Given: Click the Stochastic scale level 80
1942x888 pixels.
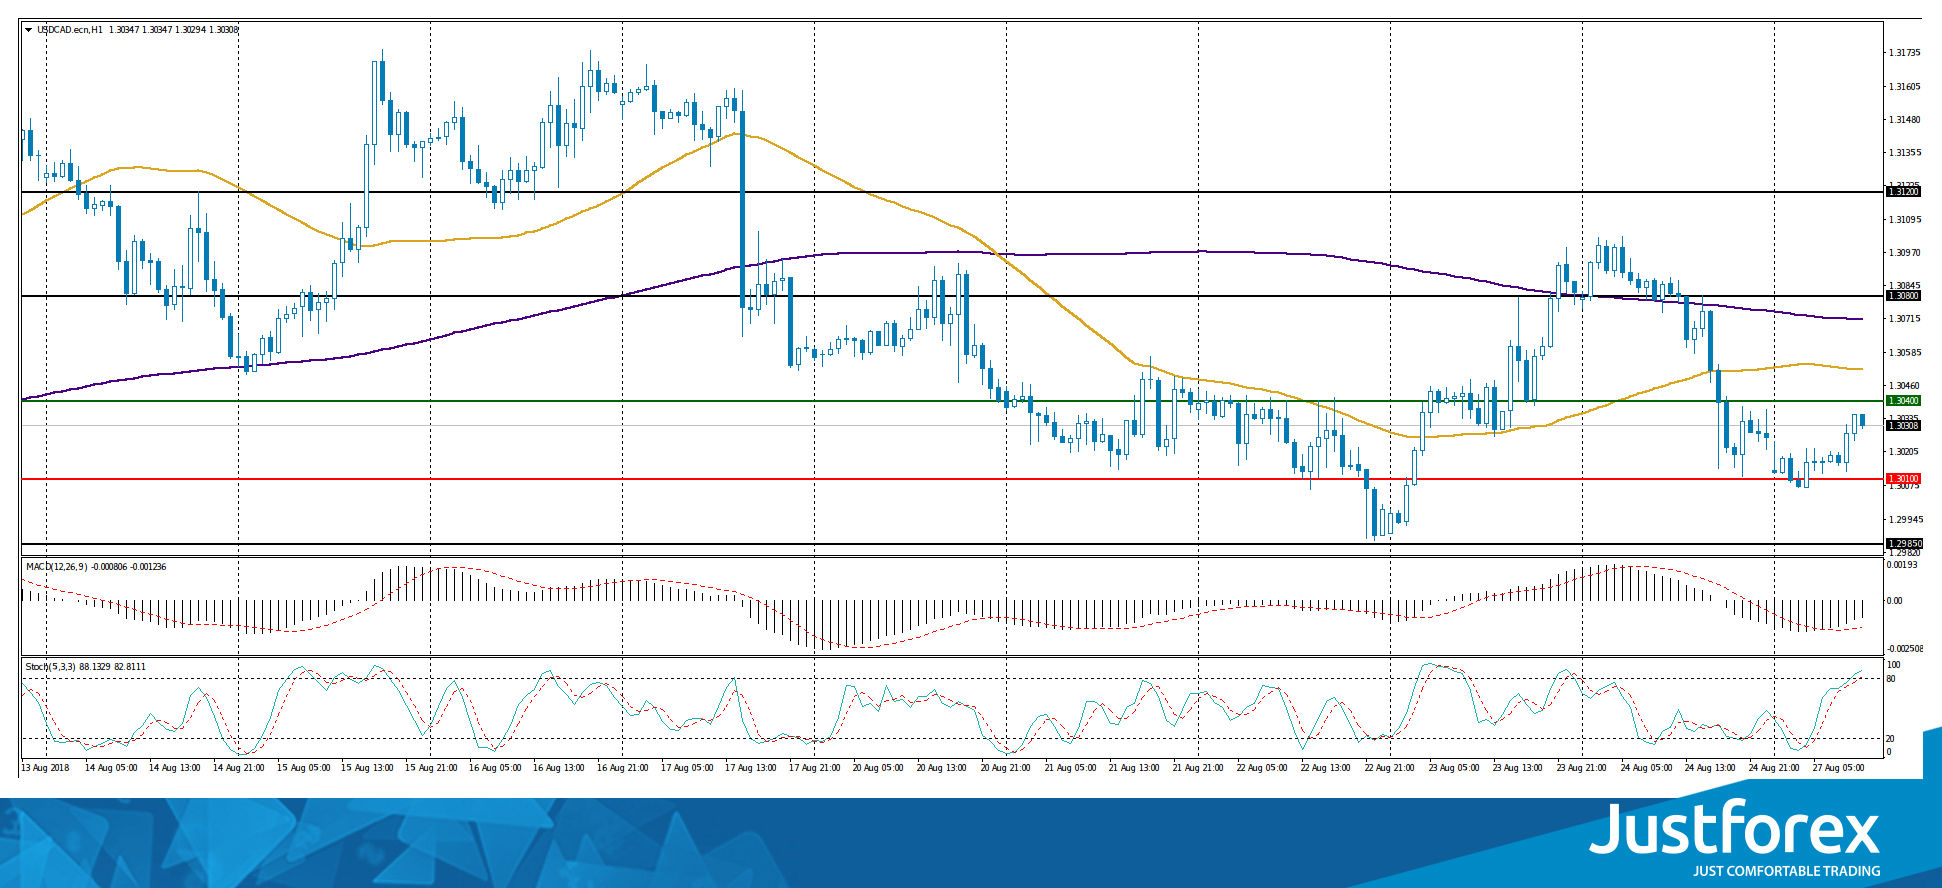Looking at the screenshot, I should (x=1890, y=680).
